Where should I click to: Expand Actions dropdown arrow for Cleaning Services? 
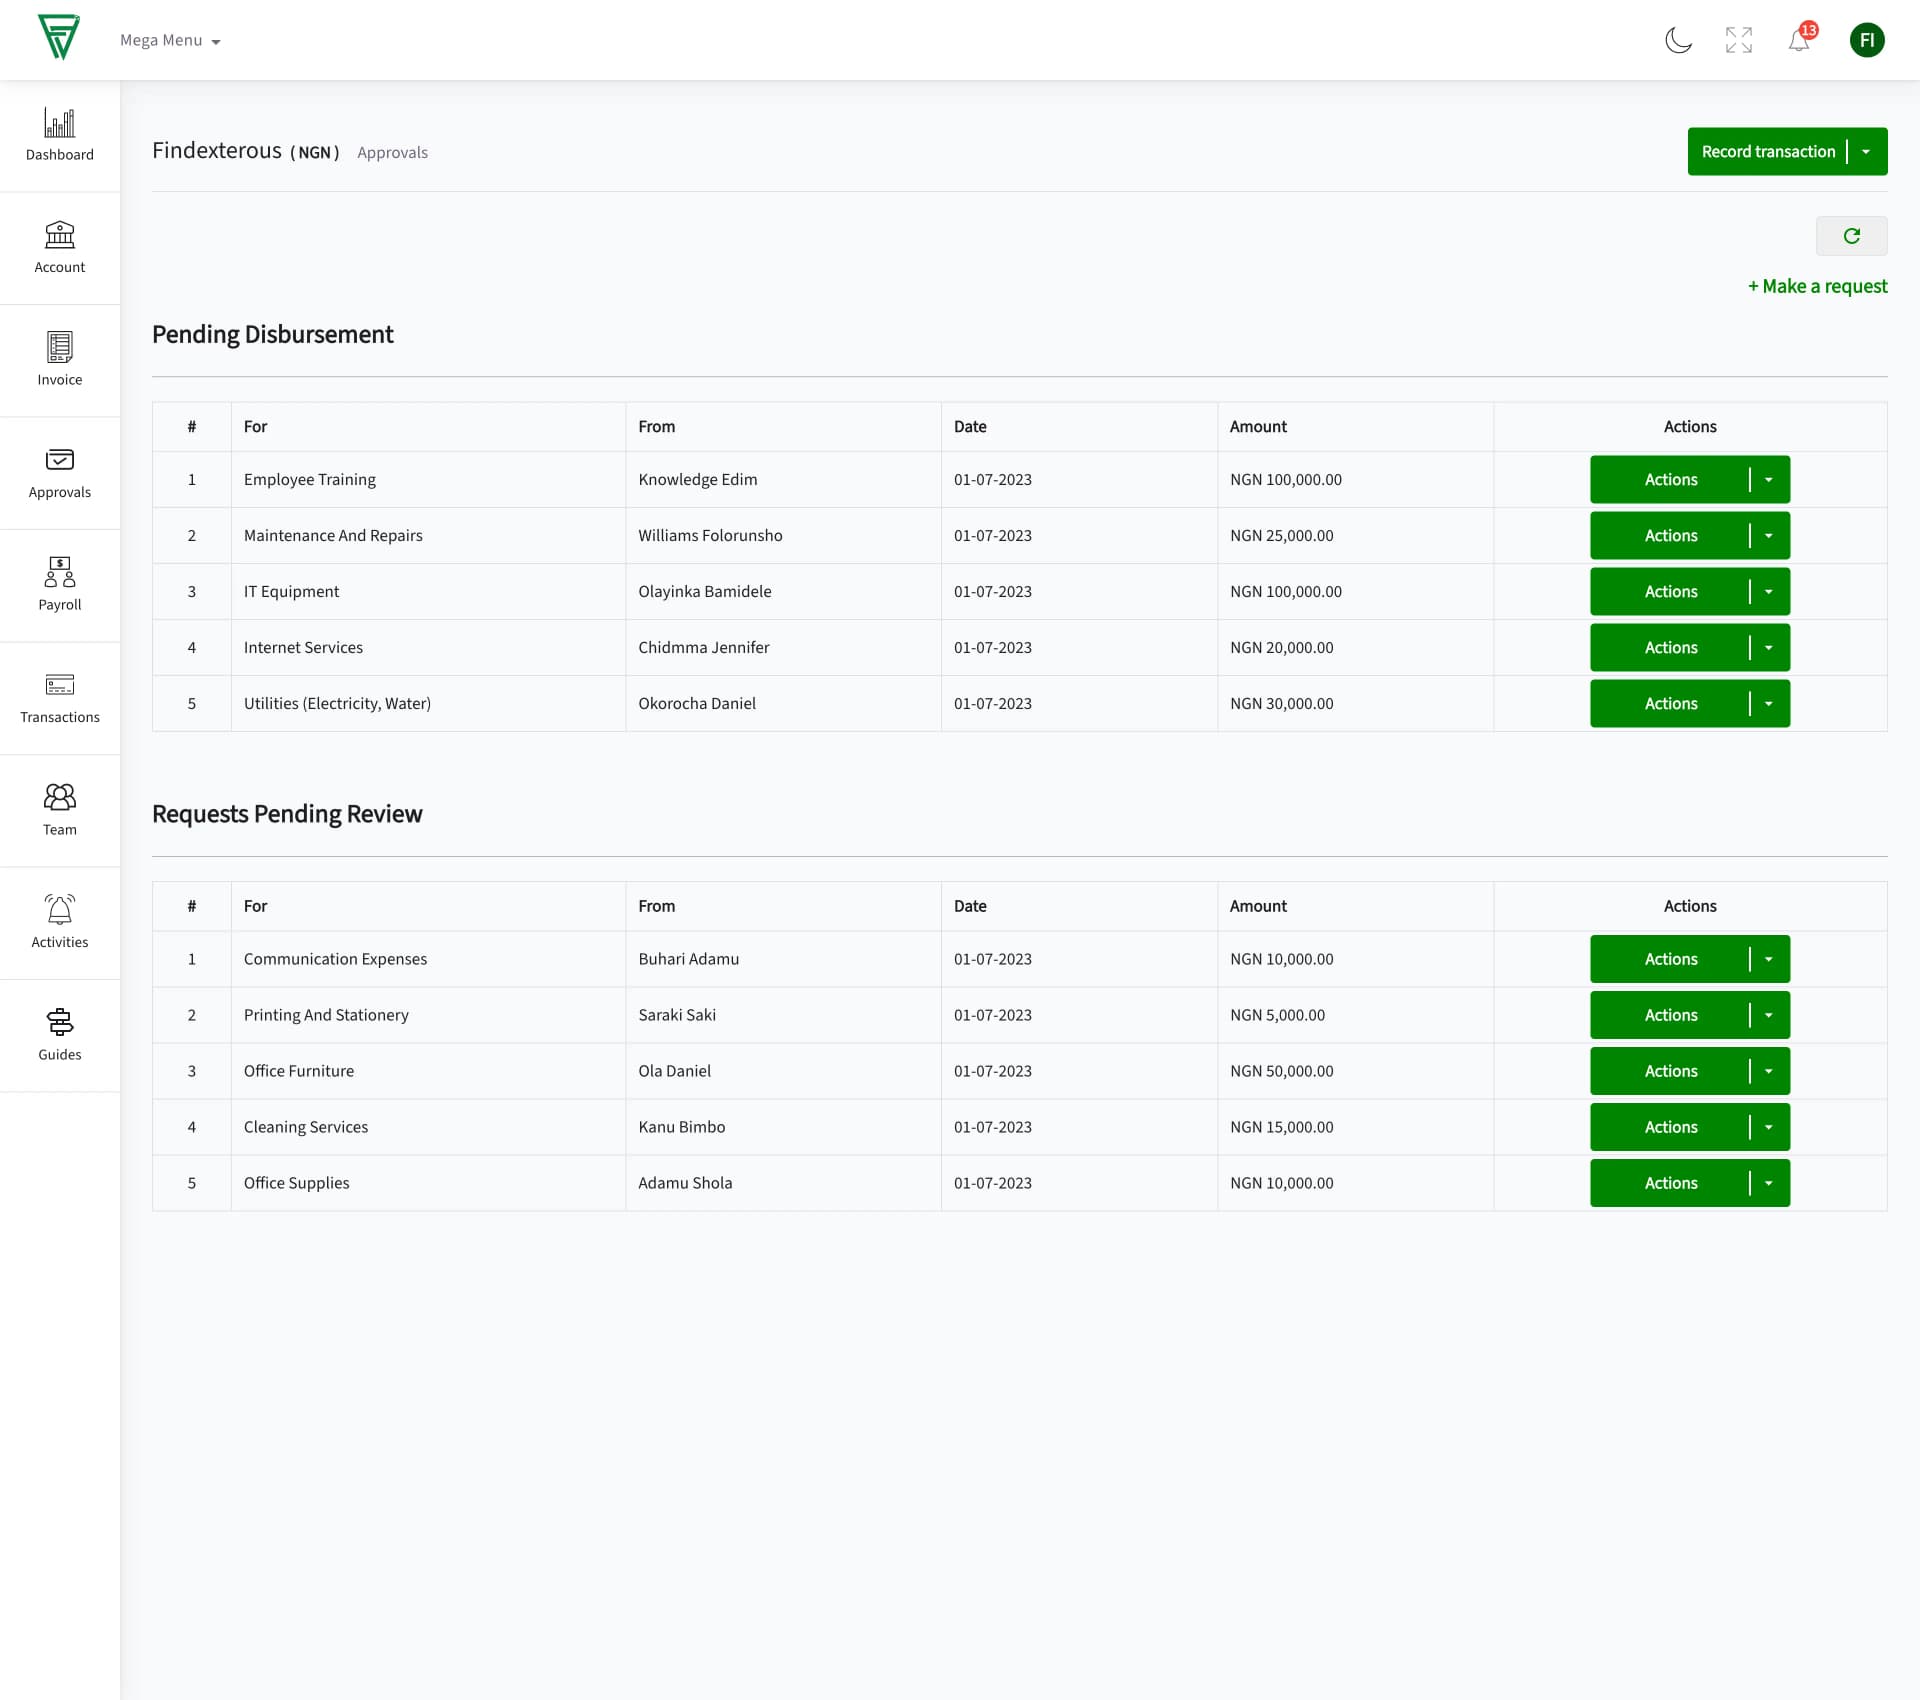click(1769, 1127)
